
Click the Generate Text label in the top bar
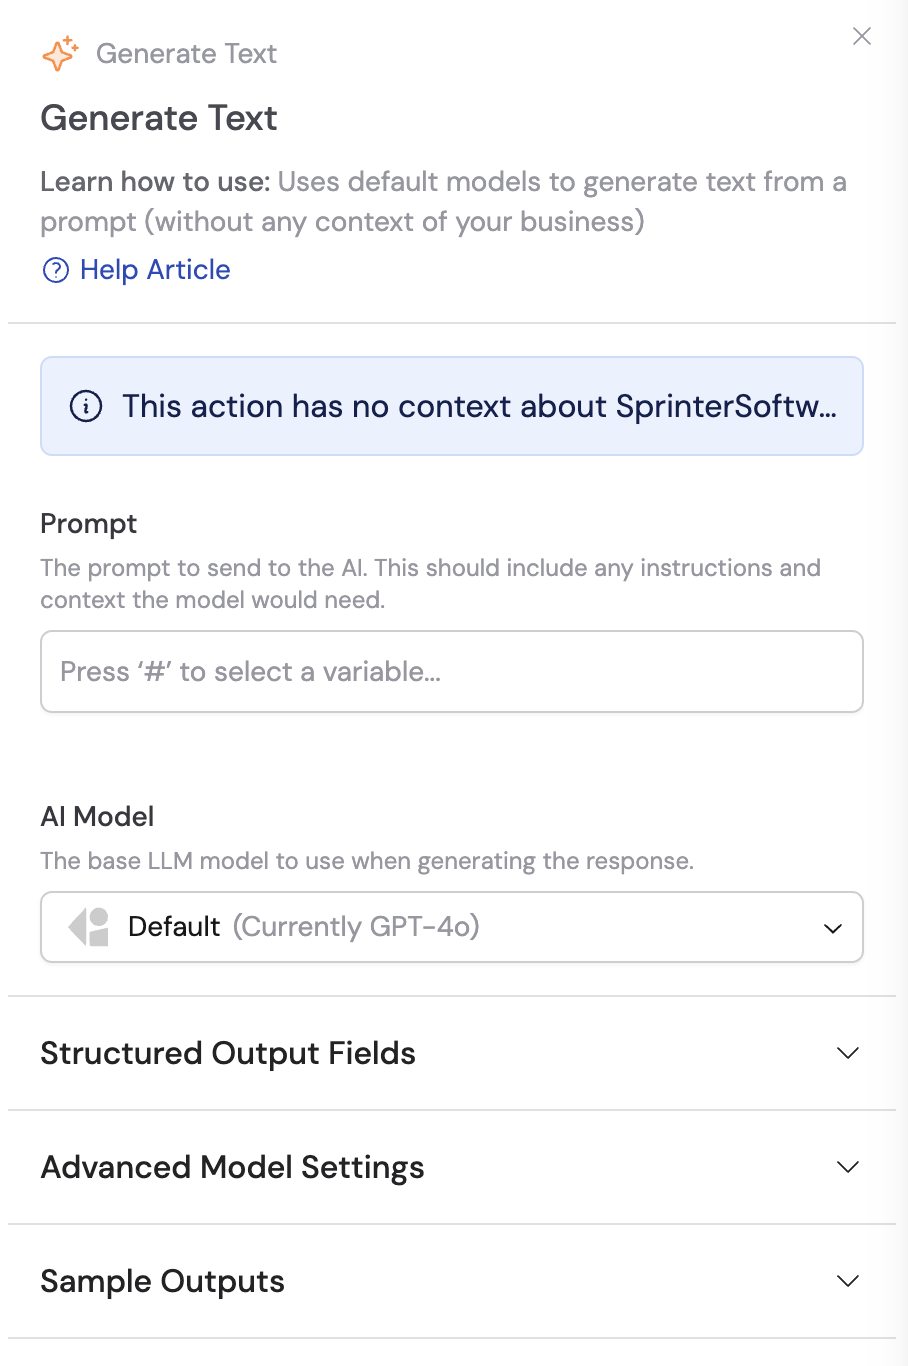pyautogui.click(x=186, y=54)
